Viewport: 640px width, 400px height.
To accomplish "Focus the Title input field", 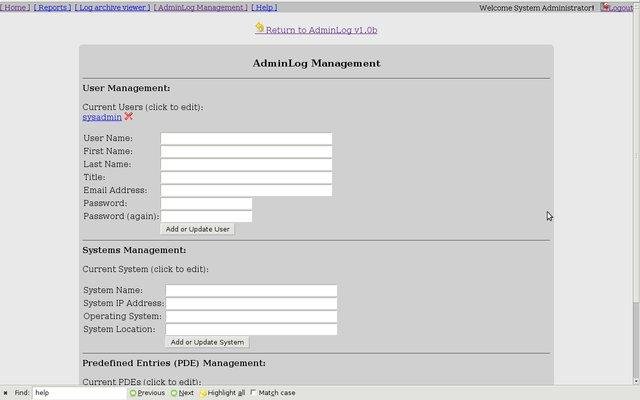I will (x=246, y=178).
